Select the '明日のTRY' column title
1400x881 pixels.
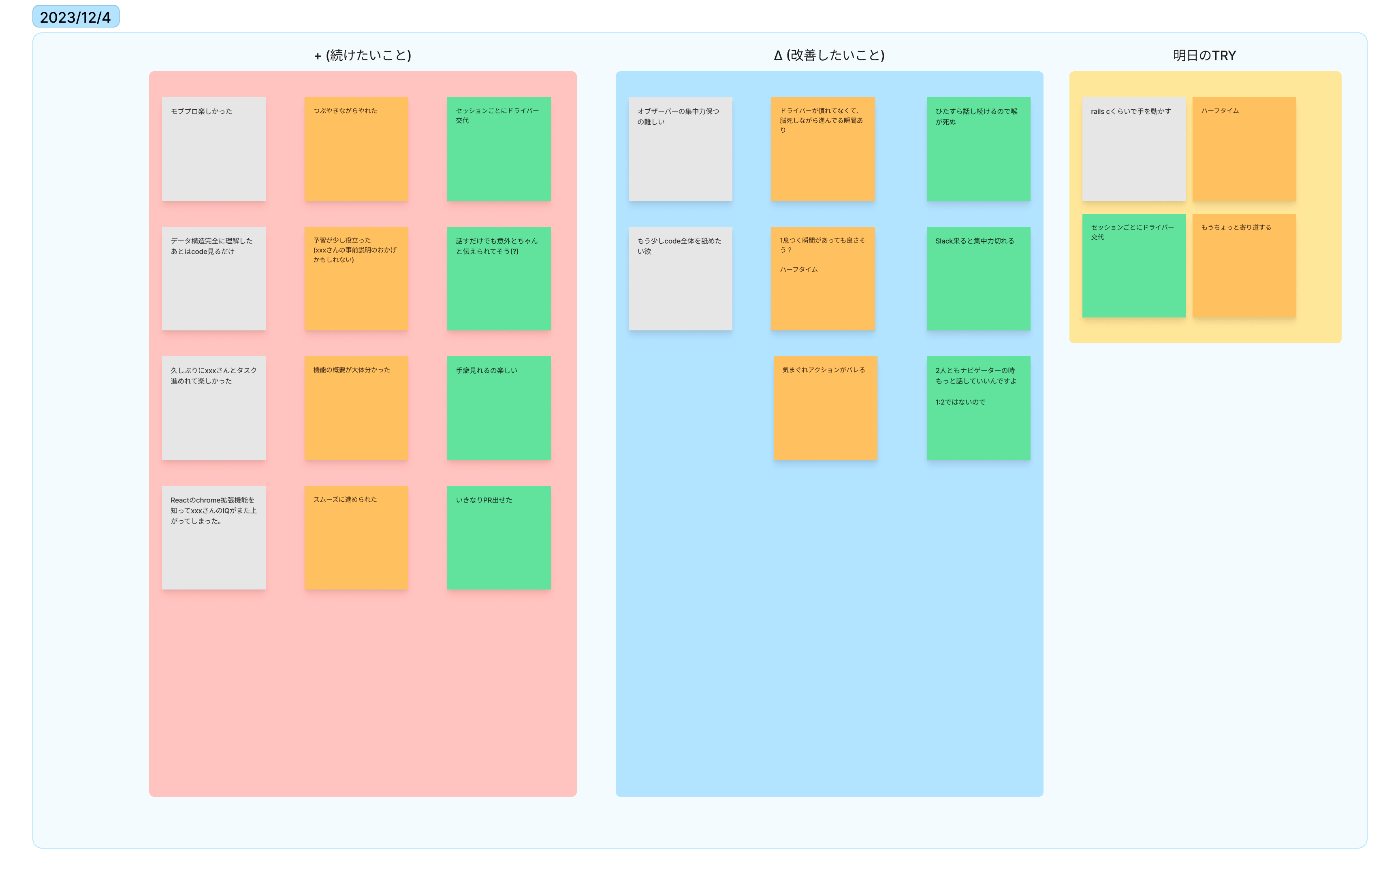click(1205, 55)
